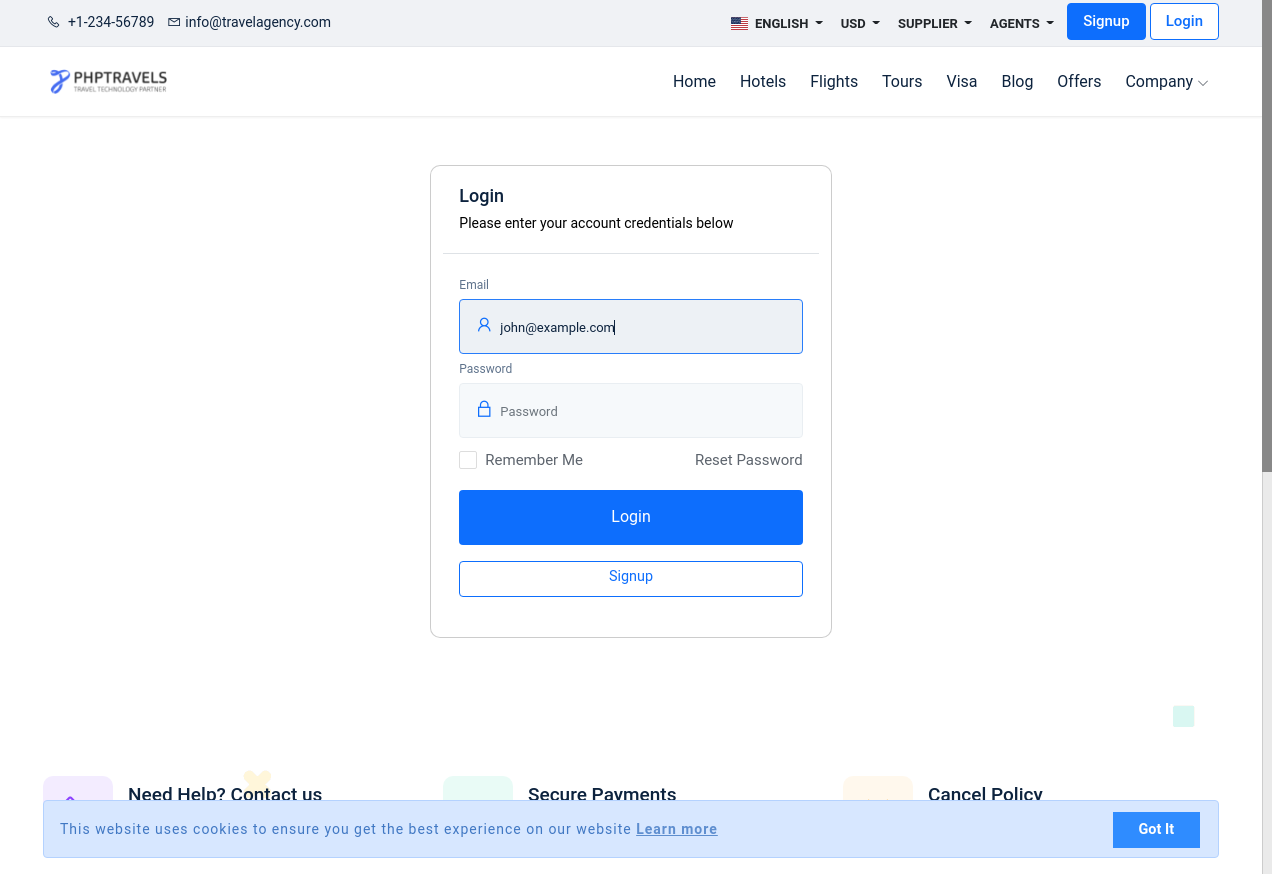The height and width of the screenshot is (874, 1272).
Task: Click the US flag language icon
Action: pos(739,23)
